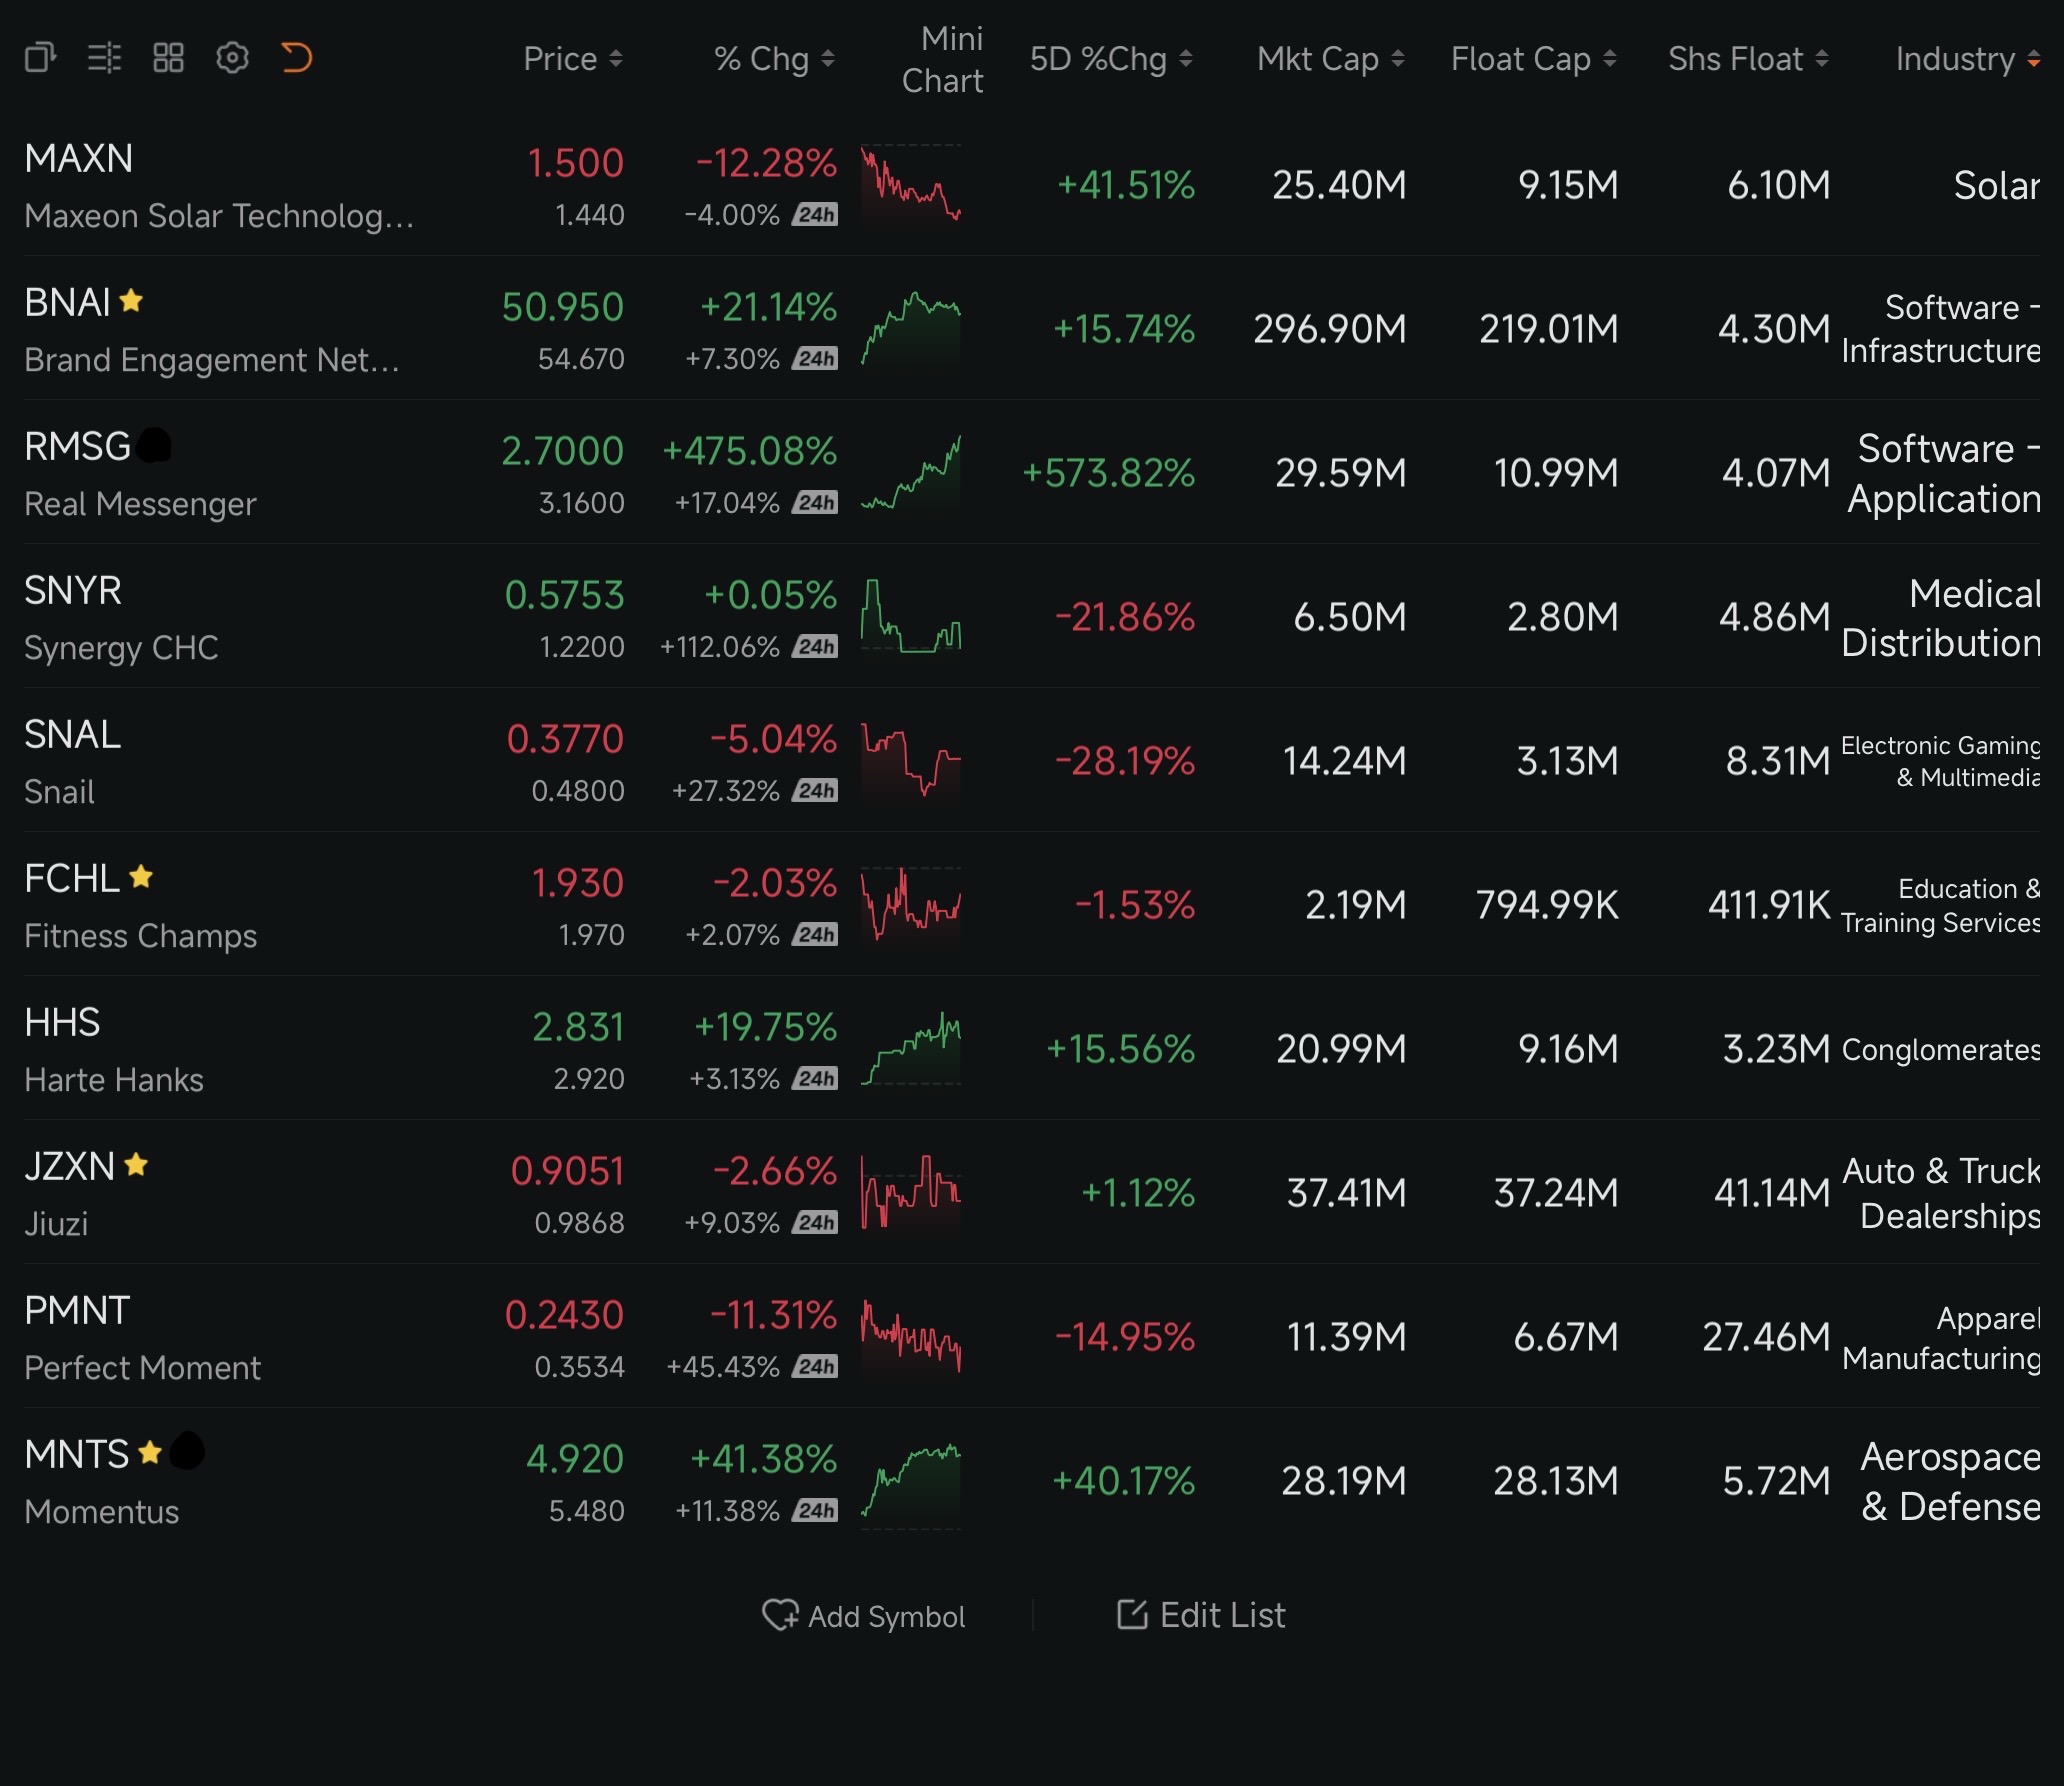This screenshot has width=2064, height=1786.
Task: Sort by Float Cap column header
Action: pos(1534,59)
